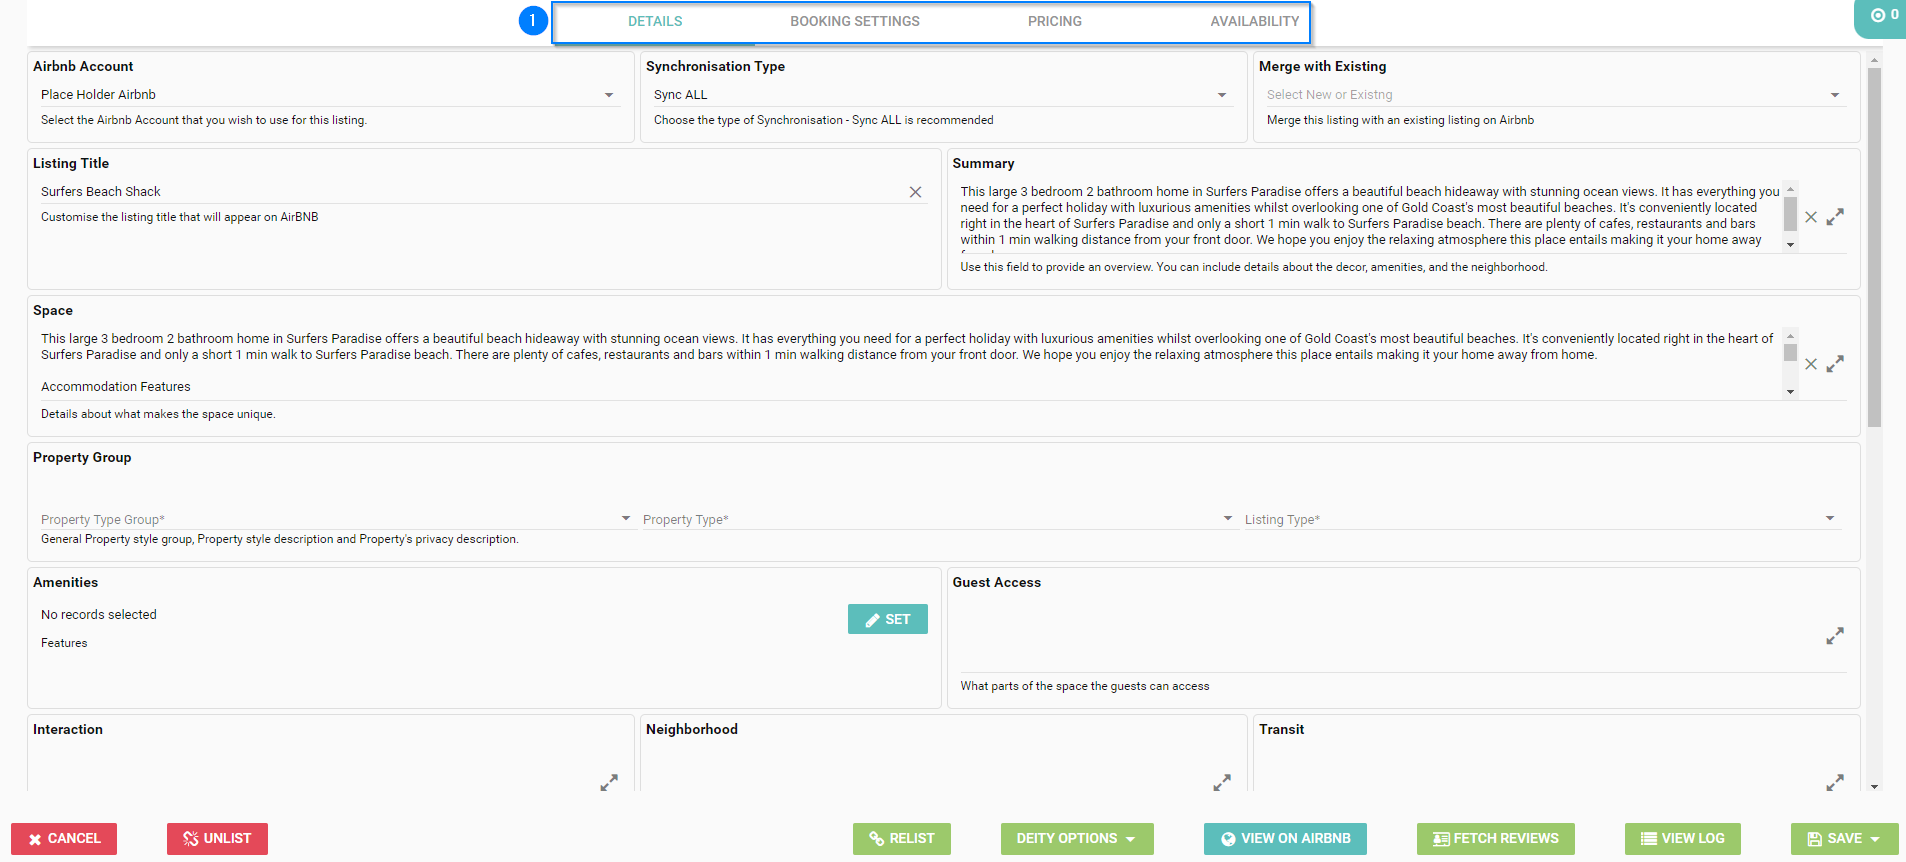Clear the Summary text
This screenshot has height=862, width=1906.
tap(1811, 217)
